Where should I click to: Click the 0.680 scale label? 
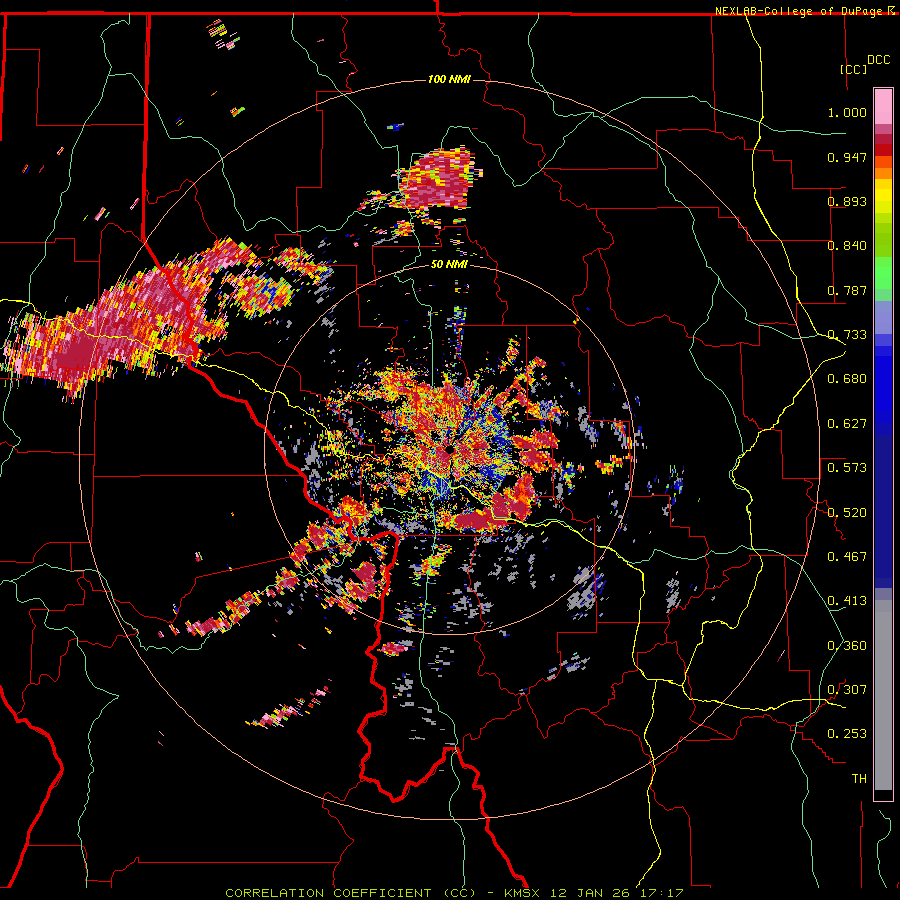point(847,379)
